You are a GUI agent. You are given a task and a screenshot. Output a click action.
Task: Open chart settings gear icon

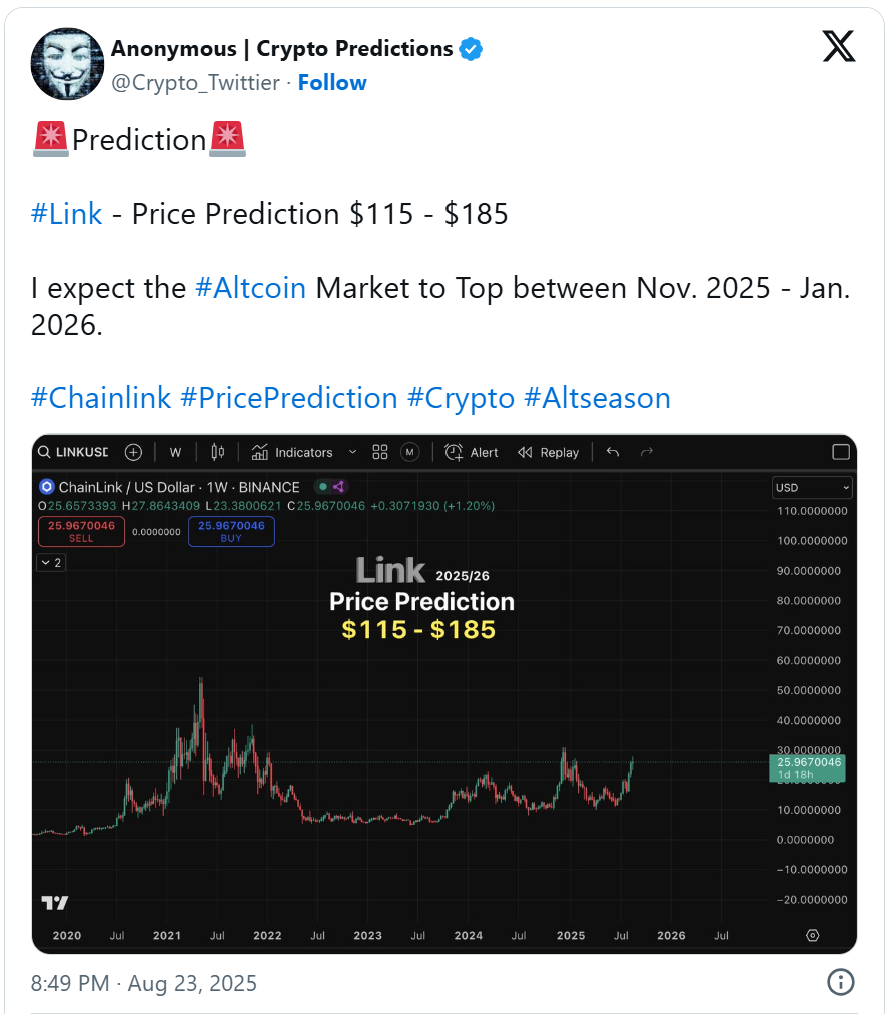click(x=813, y=935)
